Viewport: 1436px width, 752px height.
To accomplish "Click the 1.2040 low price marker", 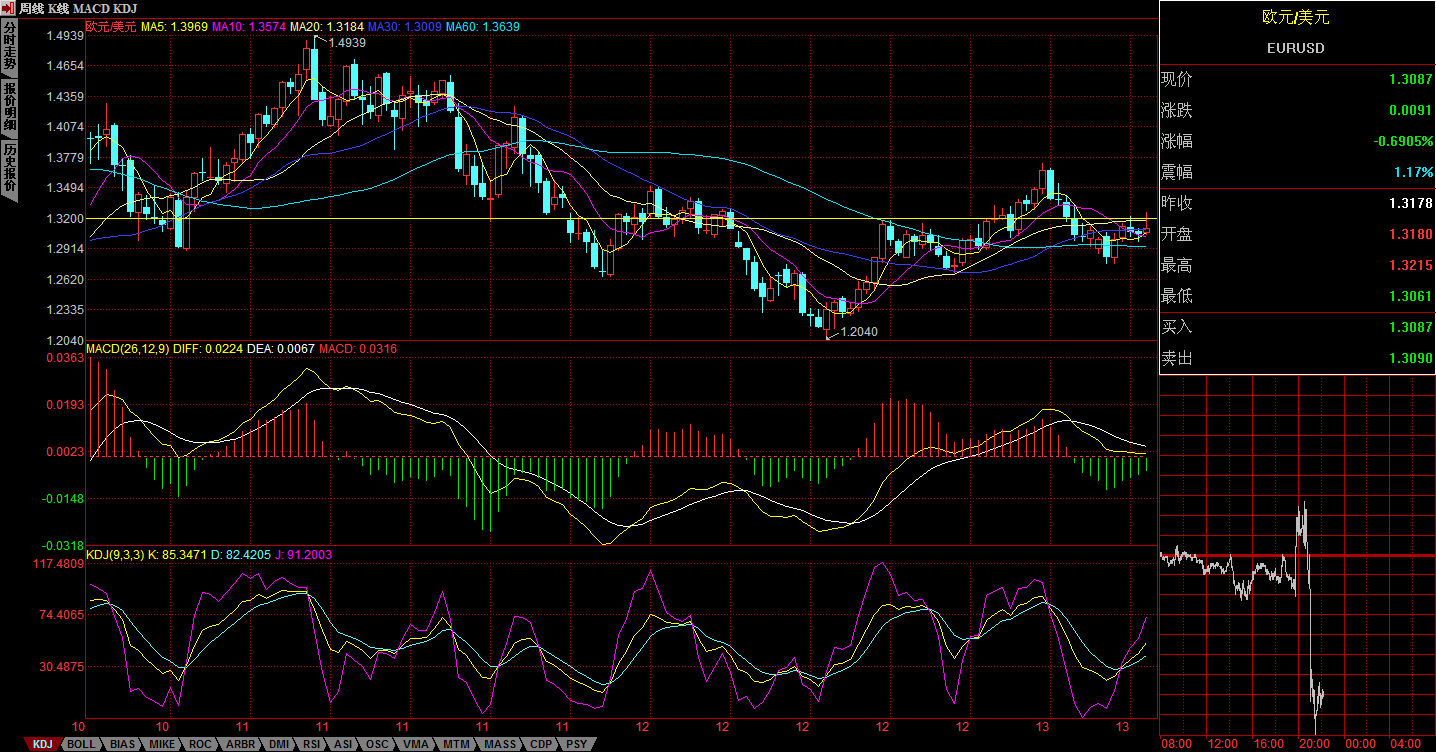I will click(858, 331).
